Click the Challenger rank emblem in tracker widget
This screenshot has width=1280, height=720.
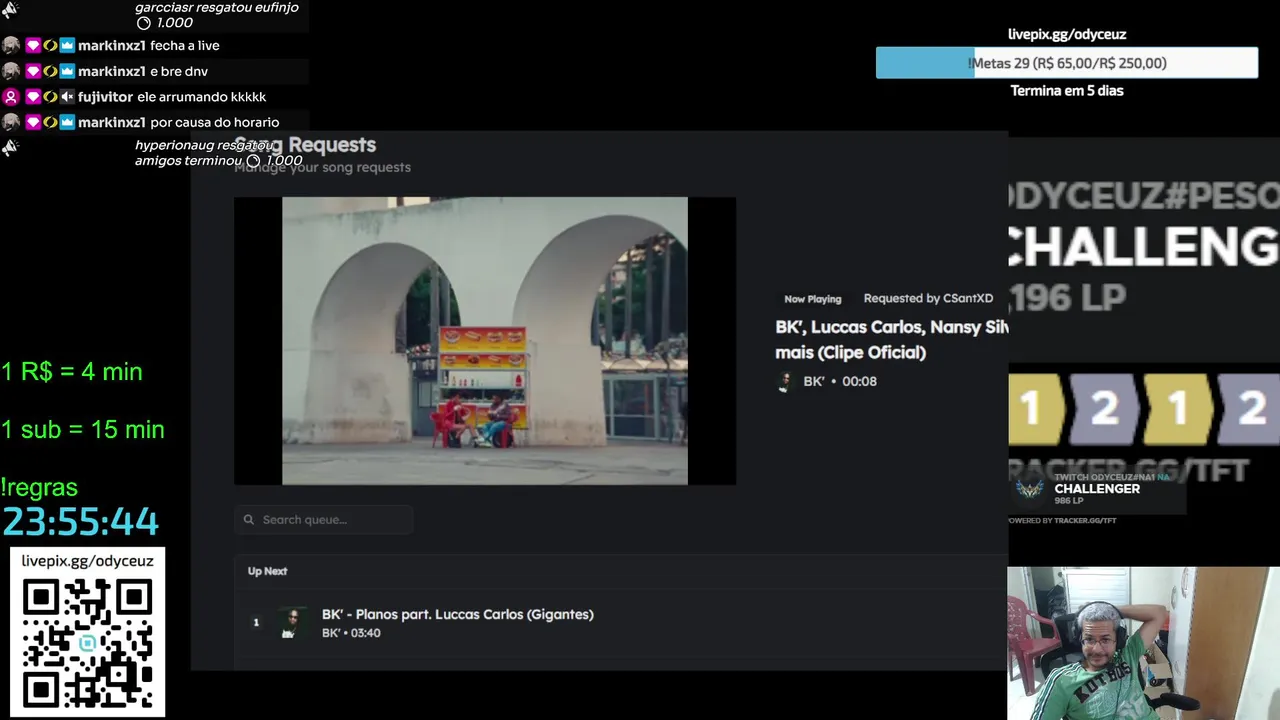[1030, 489]
